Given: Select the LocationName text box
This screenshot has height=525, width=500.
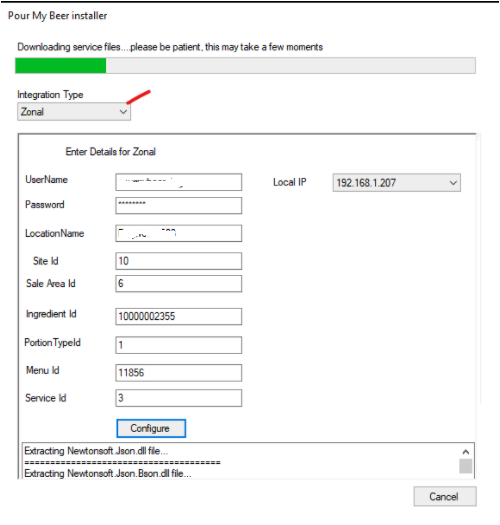Looking at the screenshot, I should (x=178, y=233).
